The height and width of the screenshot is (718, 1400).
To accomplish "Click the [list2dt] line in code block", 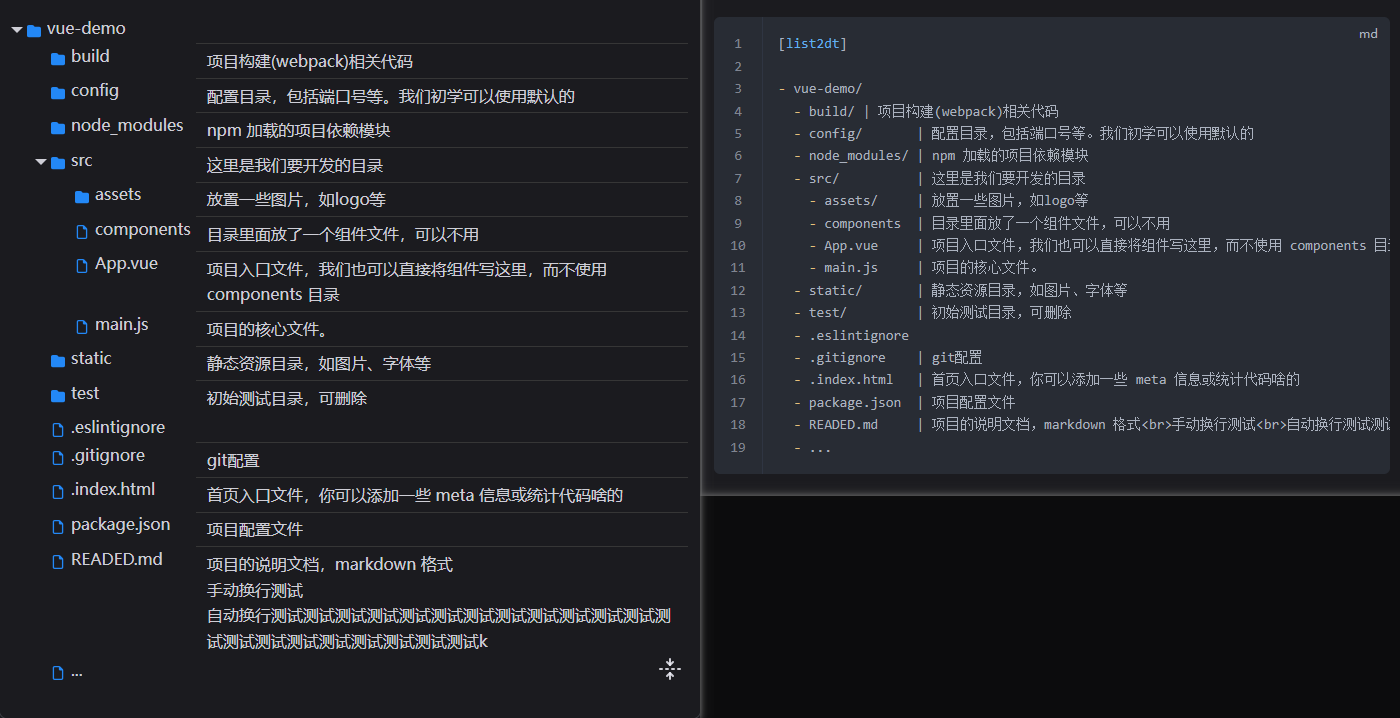I will (x=812, y=44).
